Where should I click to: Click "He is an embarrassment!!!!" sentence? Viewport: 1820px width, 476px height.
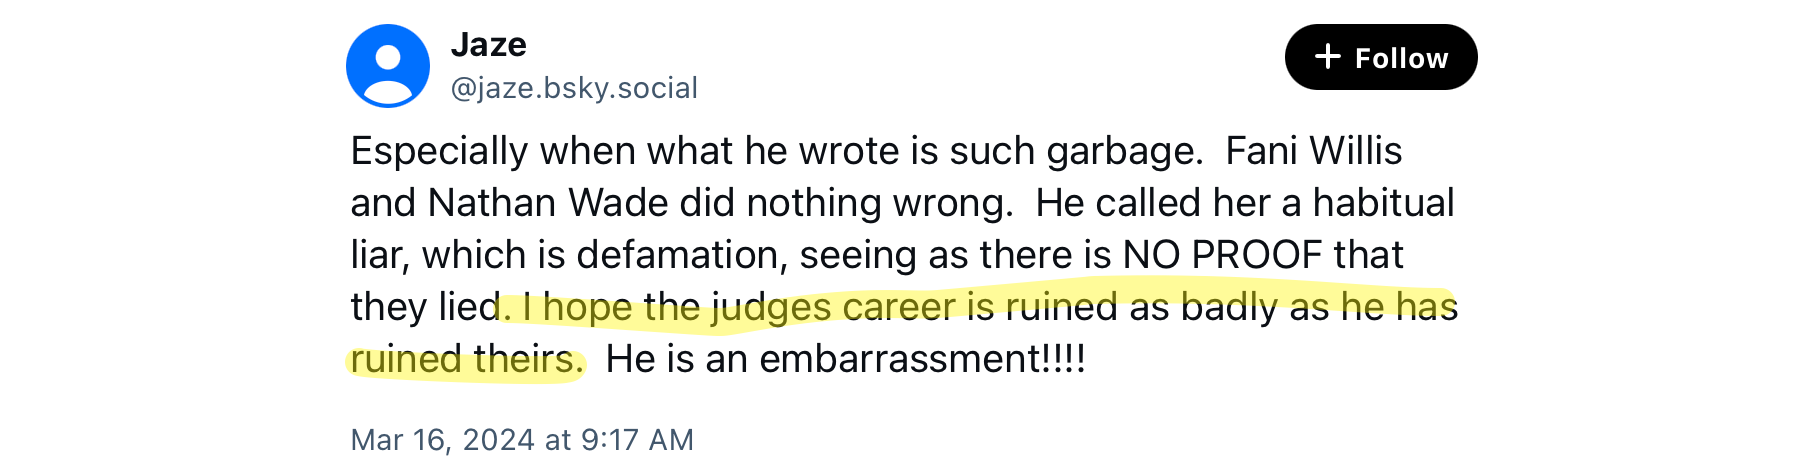pyautogui.click(x=845, y=359)
